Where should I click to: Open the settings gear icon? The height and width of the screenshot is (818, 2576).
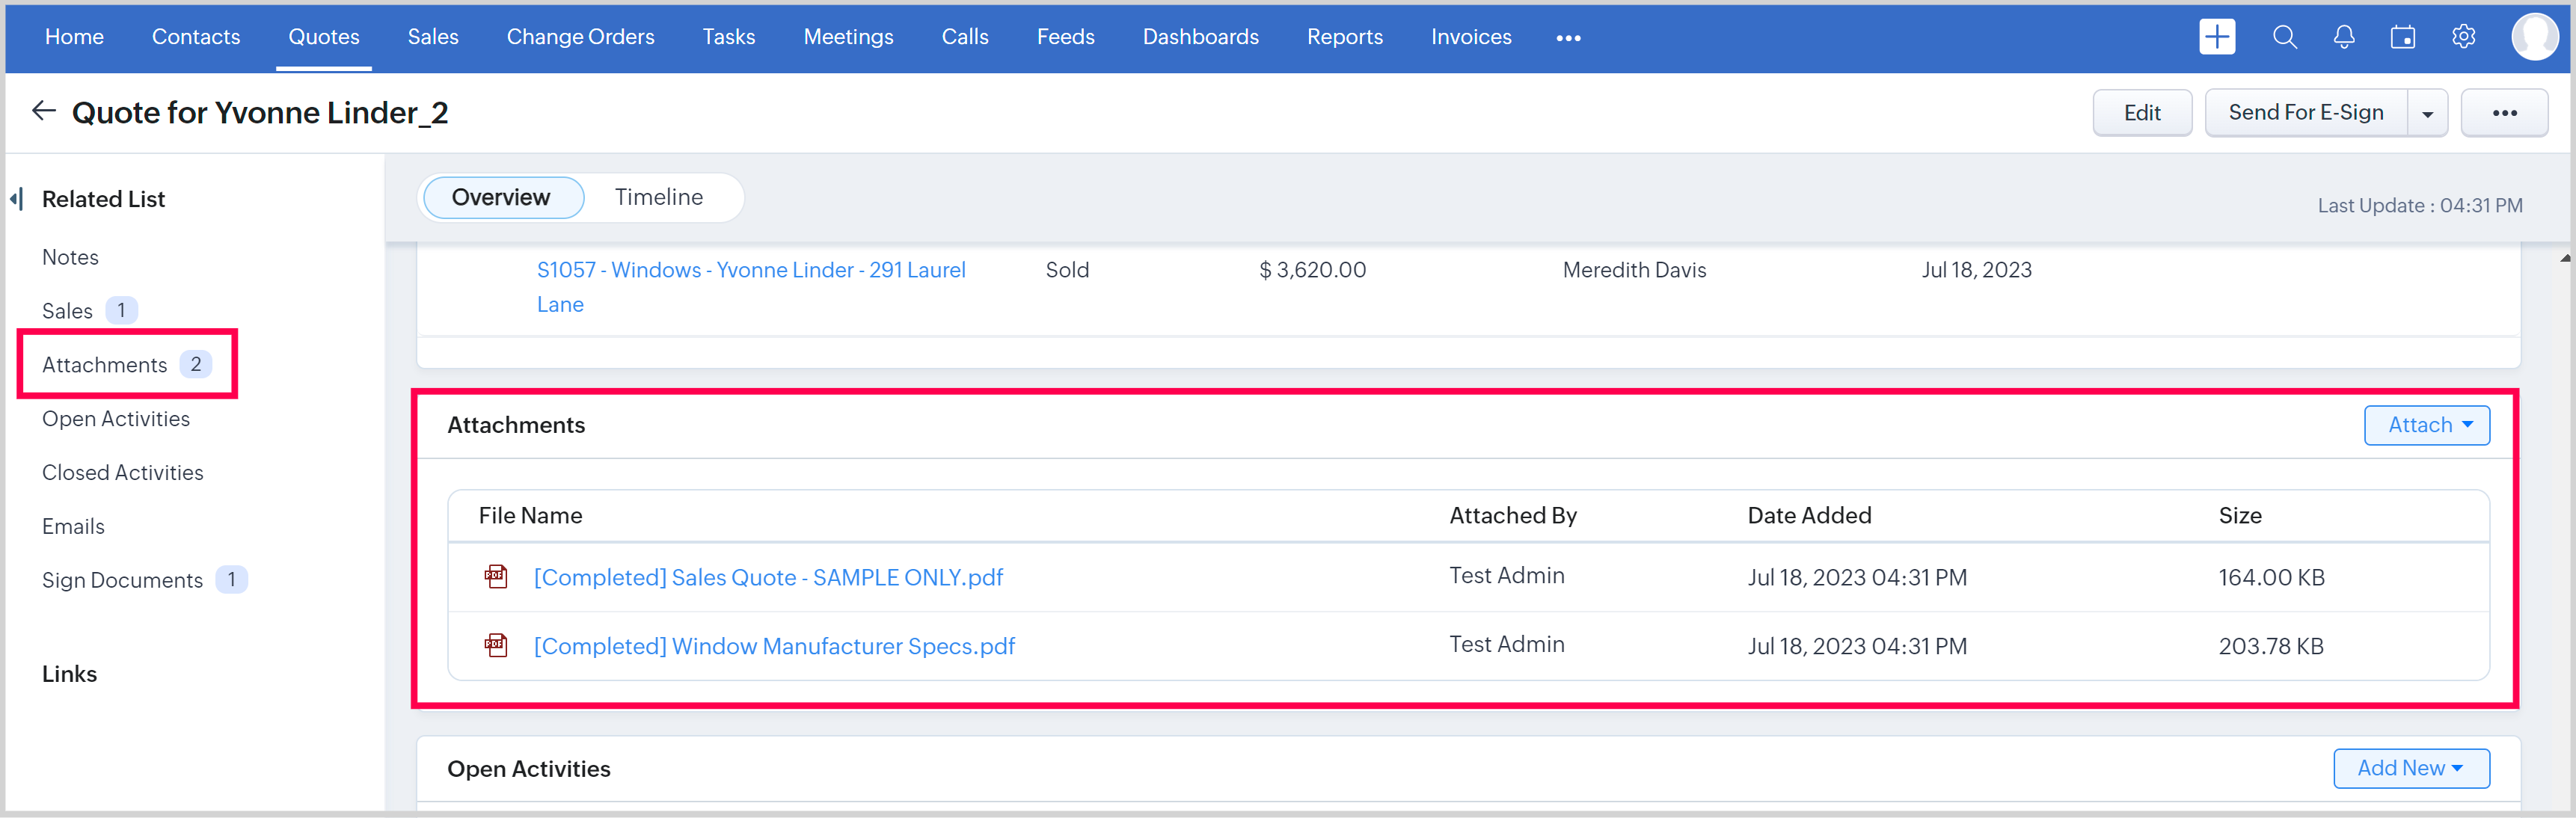point(2463,37)
